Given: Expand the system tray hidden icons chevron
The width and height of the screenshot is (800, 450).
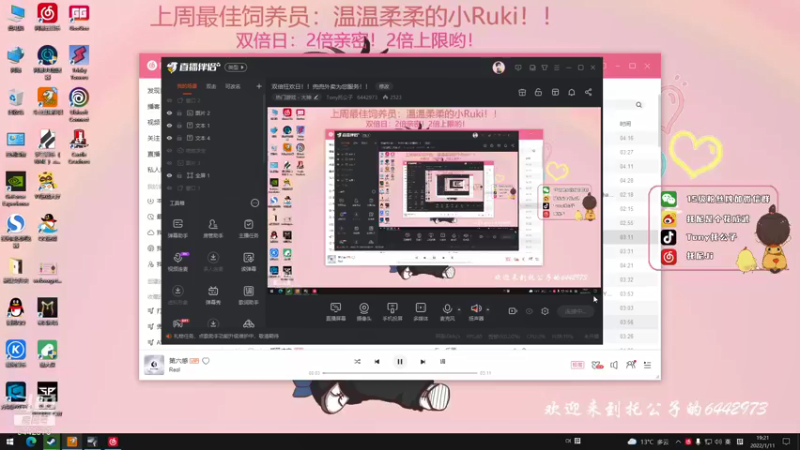Looking at the screenshot, I should click(x=678, y=441).
